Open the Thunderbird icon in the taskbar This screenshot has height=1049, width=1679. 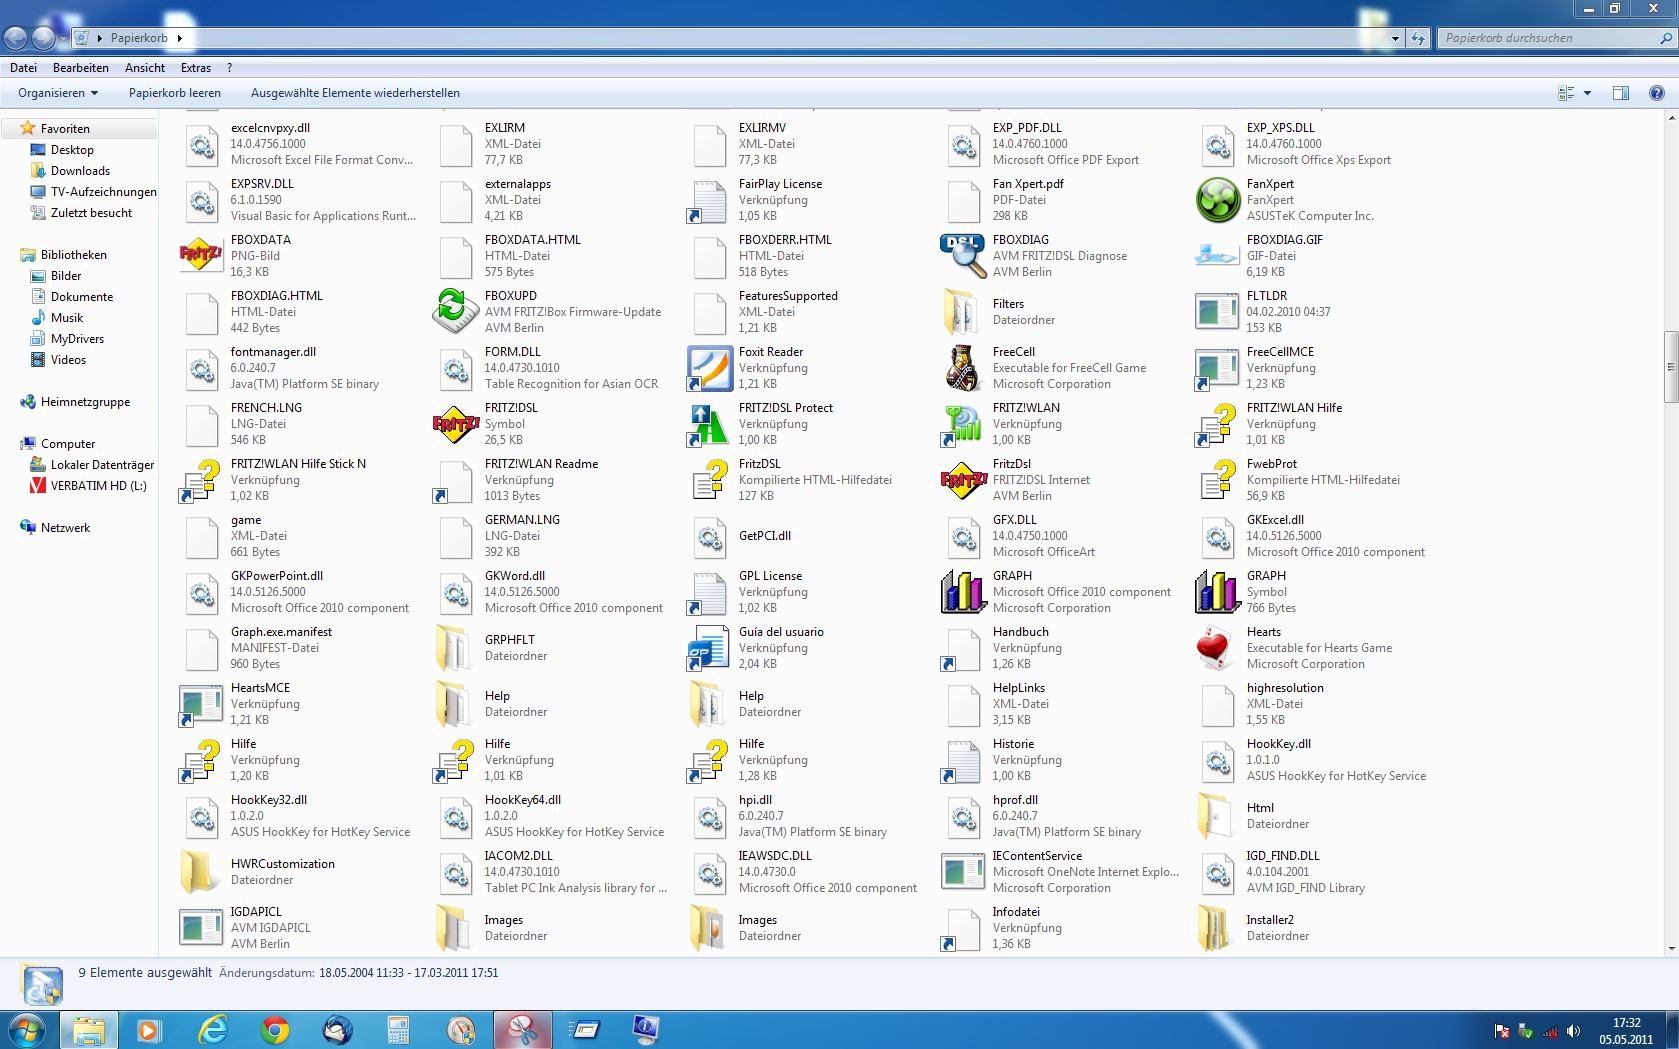click(337, 1029)
